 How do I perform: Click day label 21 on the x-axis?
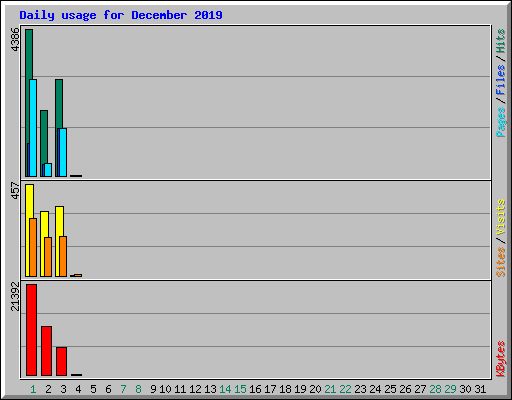coord(330,389)
